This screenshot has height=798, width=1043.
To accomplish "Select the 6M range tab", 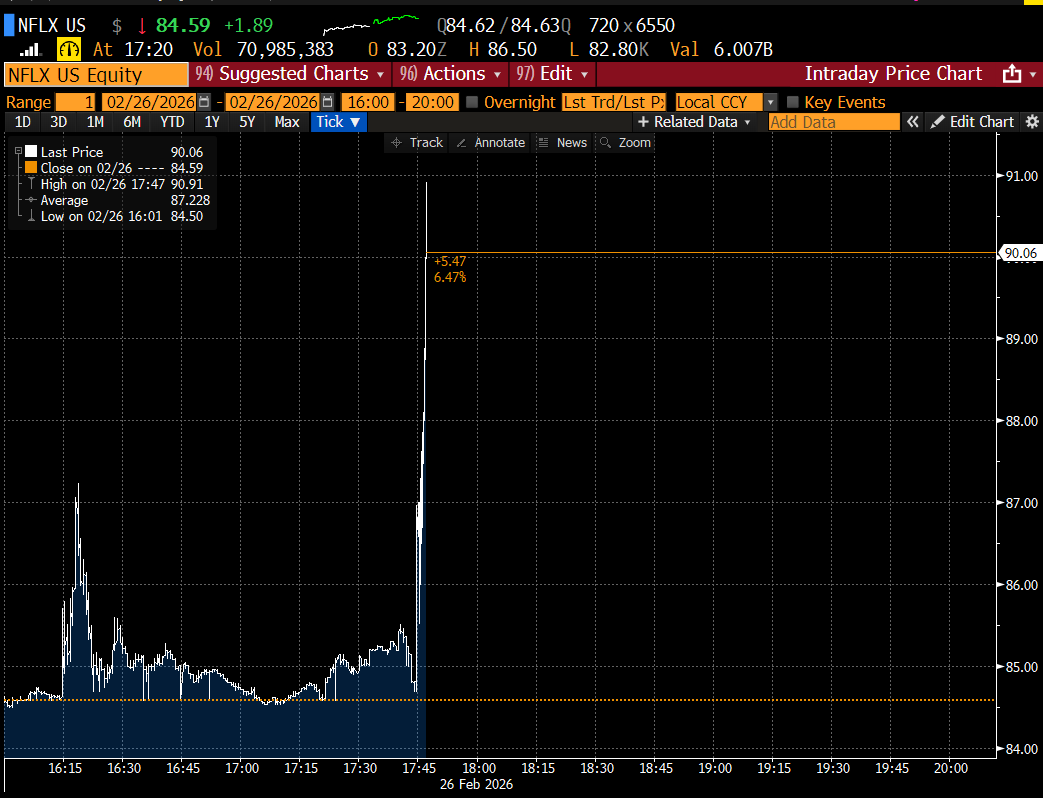I will point(132,122).
